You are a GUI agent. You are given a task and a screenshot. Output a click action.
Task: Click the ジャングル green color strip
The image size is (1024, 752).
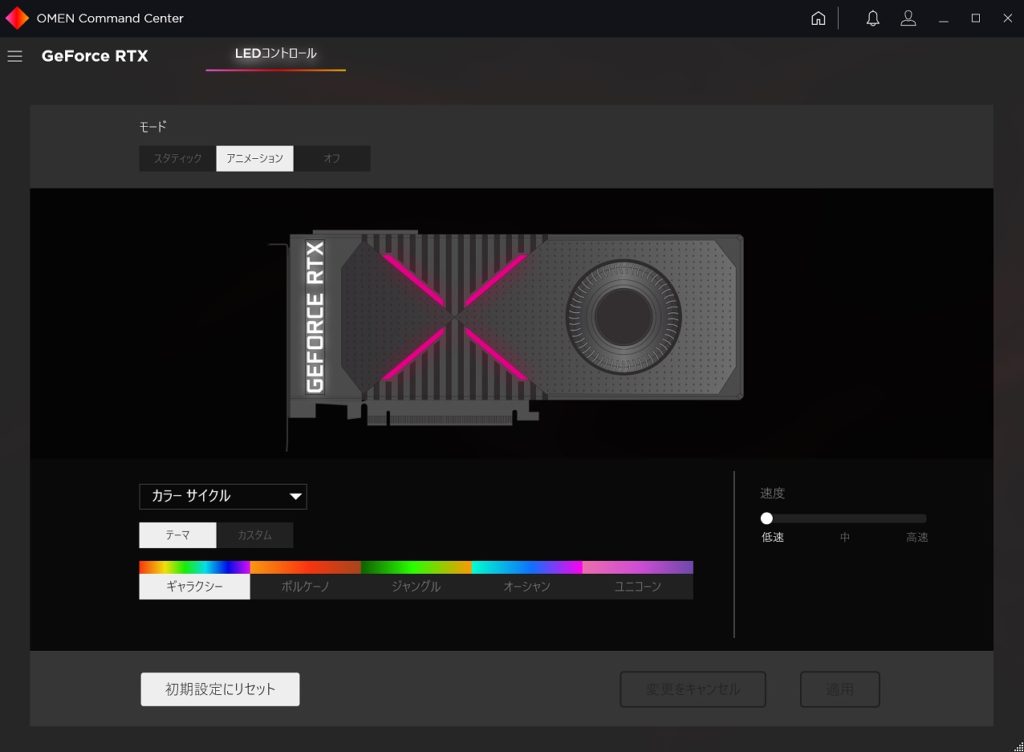click(416, 567)
